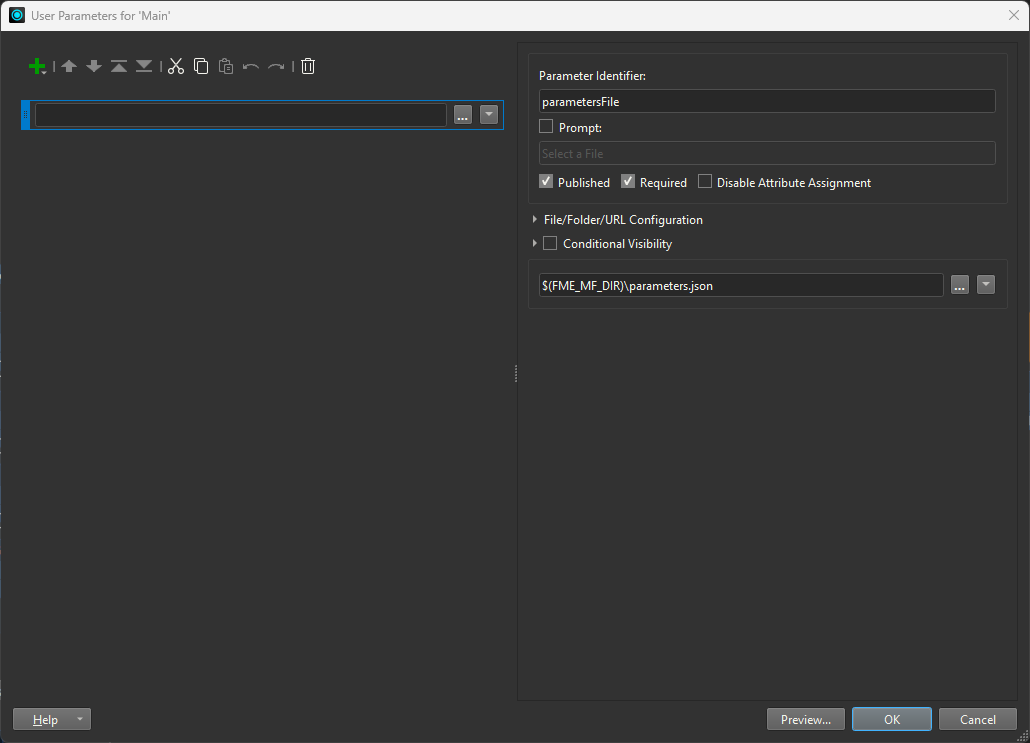The height and width of the screenshot is (743, 1030).
Task: Add a new user parameter
Action: click(37, 66)
